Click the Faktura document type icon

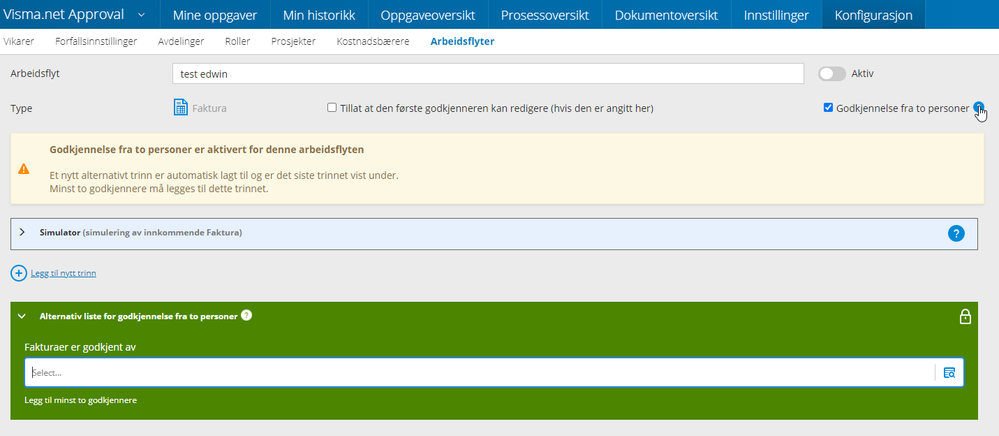pos(180,107)
